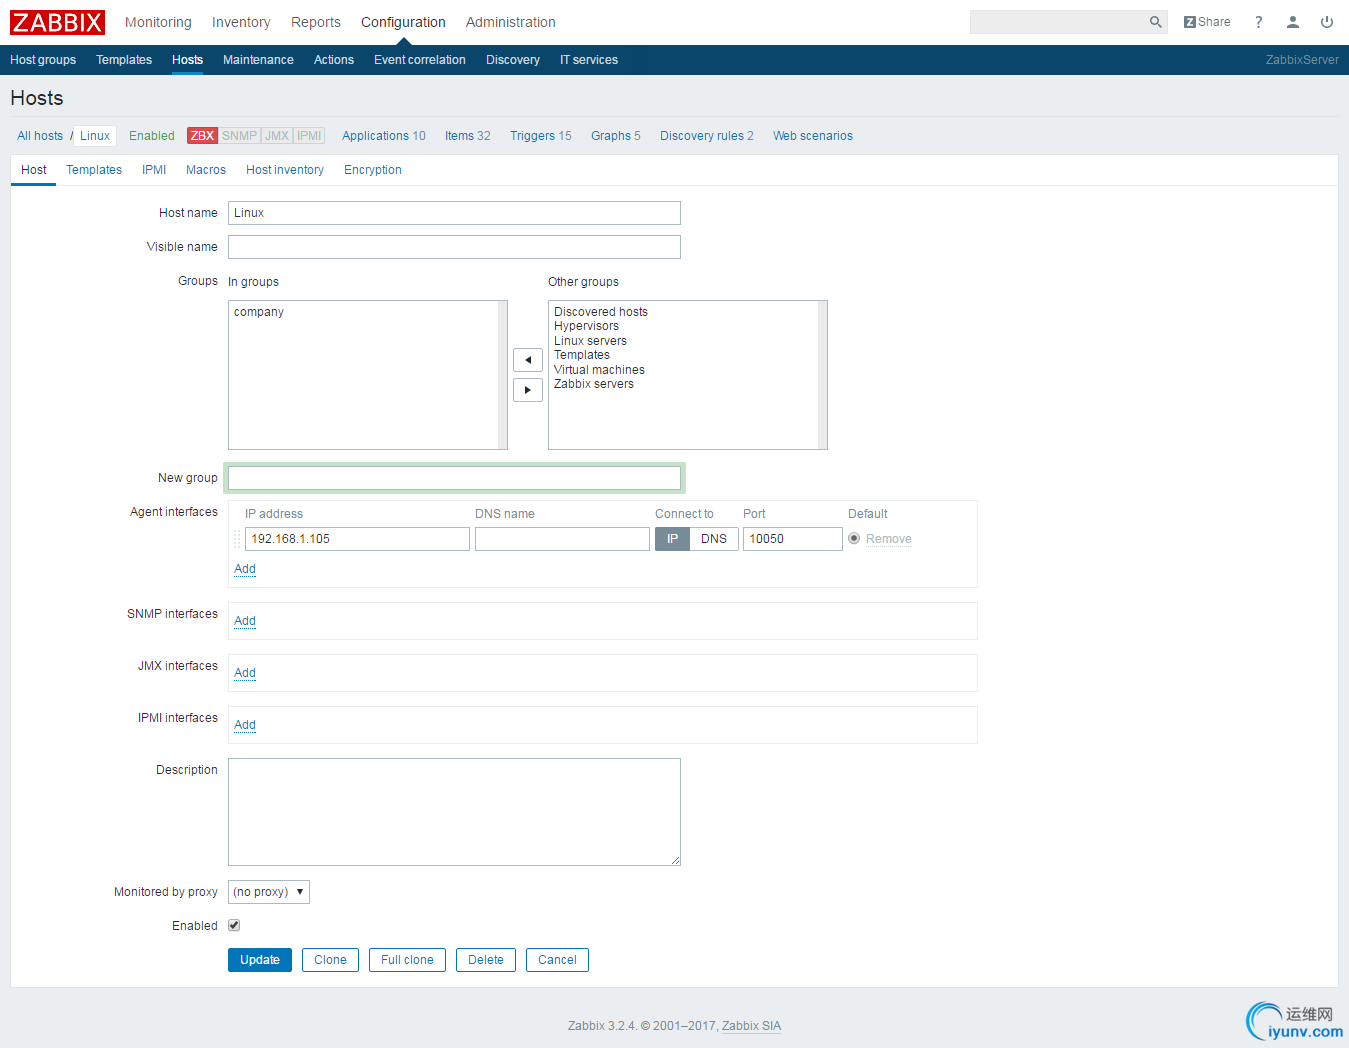Click the Update button

click(x=260, y=960)
